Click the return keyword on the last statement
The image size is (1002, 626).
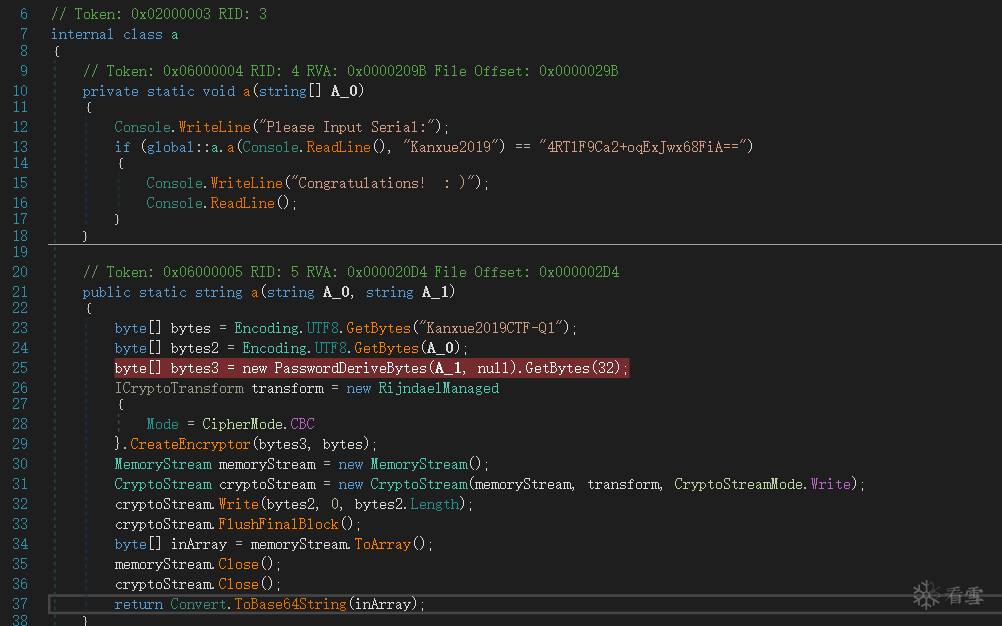(138, 604)
